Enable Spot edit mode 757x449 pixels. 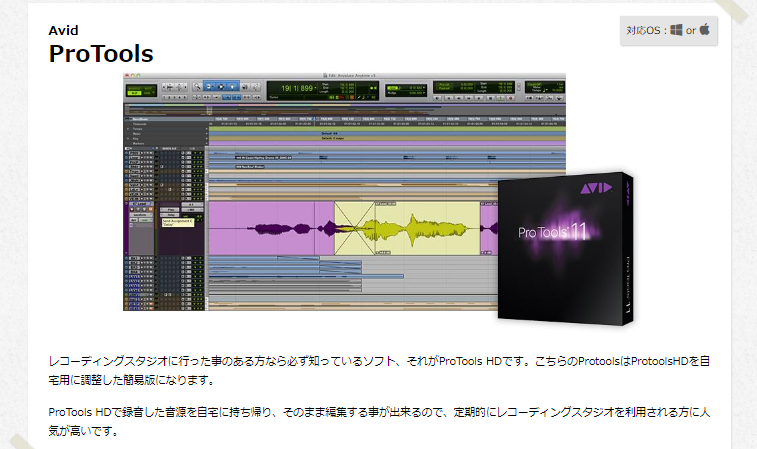tap(148, 88)
